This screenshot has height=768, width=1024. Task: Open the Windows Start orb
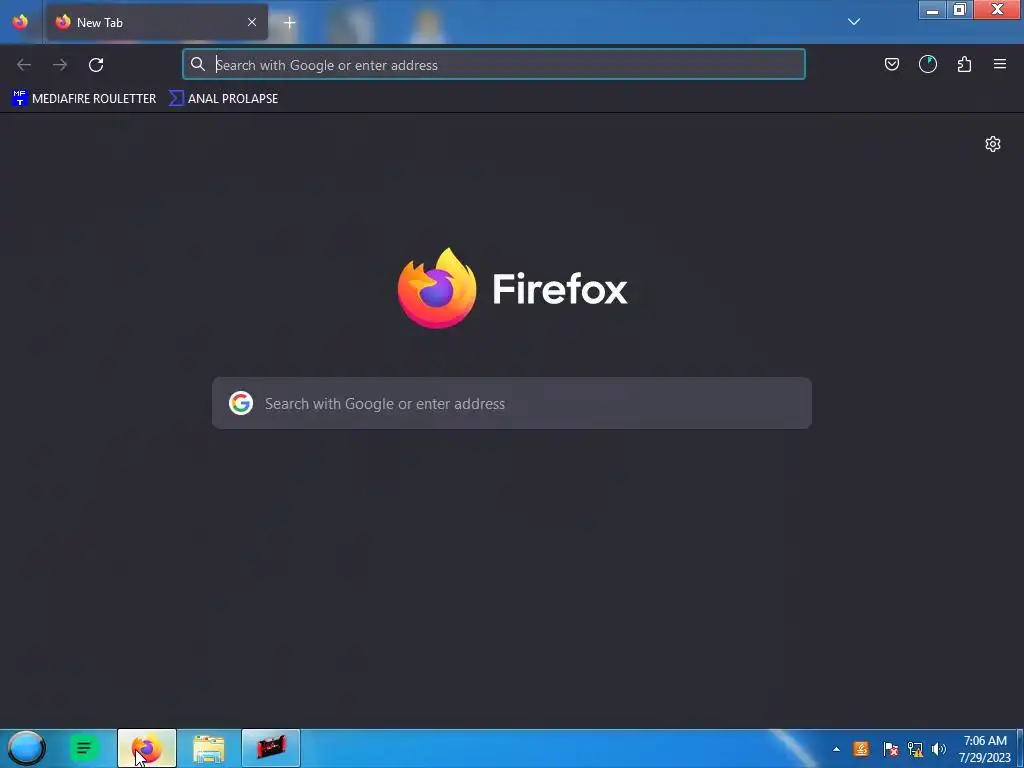26,748
